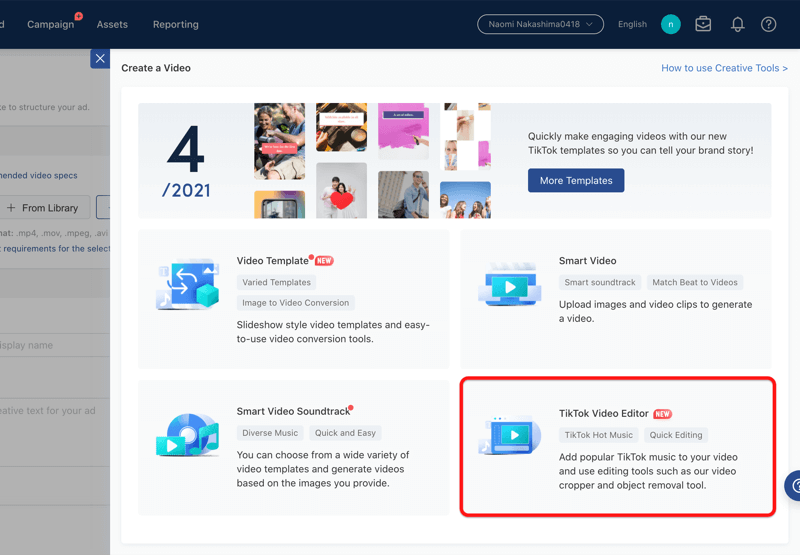Click the Diverse Music tag
The width and height of the screenshot is (800, 555).
[x=270, y=433]
